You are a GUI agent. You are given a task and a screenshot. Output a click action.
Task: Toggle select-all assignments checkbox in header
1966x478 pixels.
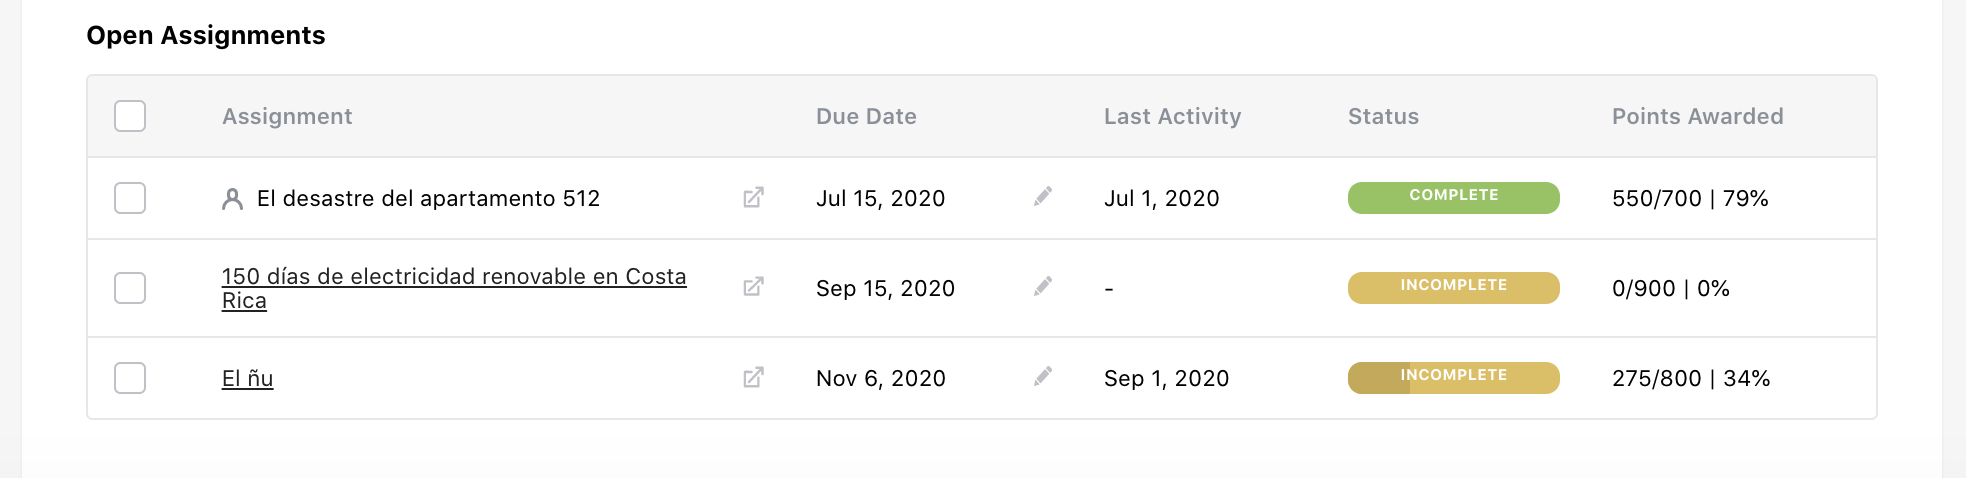pos(130,116)
